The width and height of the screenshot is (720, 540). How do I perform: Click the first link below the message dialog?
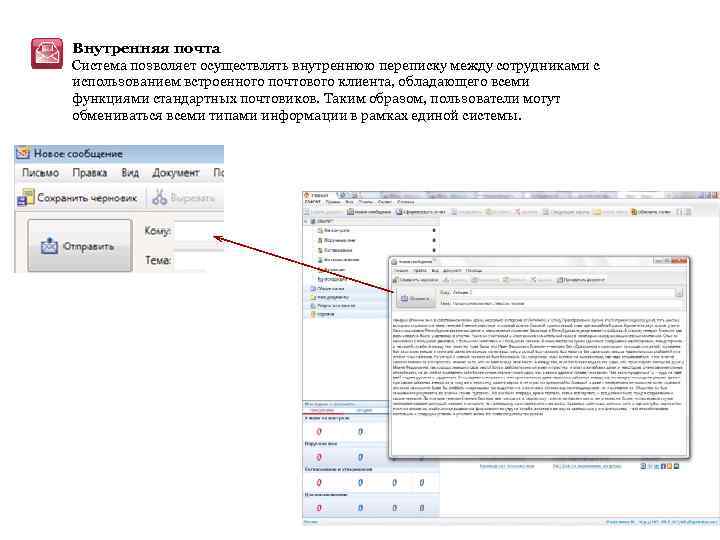click(x=507, y=466)
